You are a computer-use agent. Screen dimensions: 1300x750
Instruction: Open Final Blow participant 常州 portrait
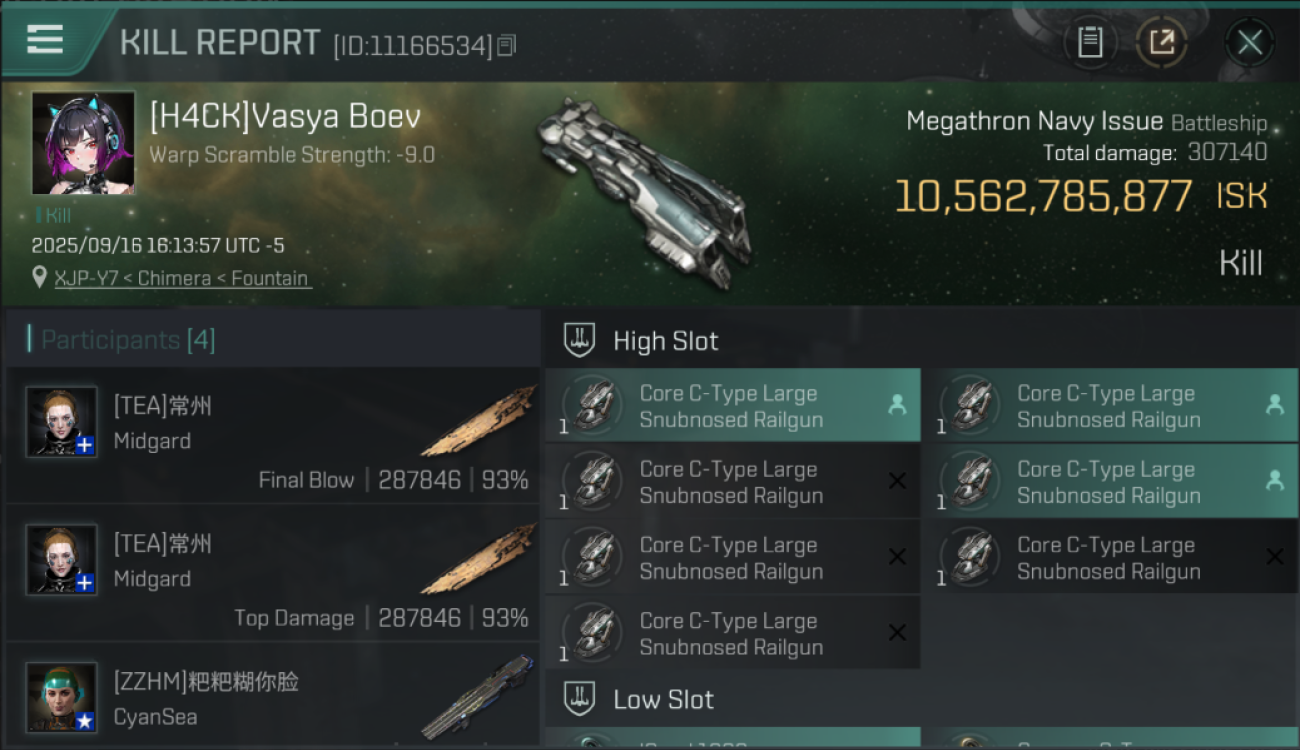coord(62,423)
